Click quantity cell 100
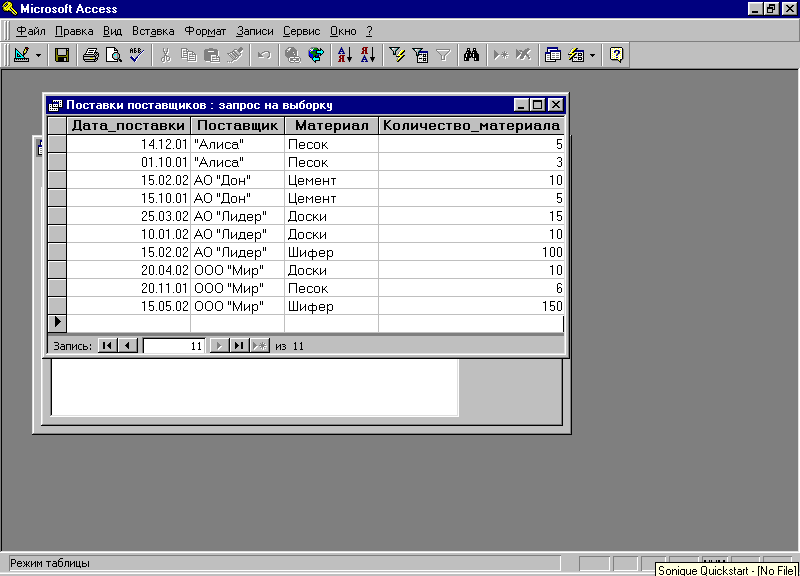800x576 pixels. point(471,253)
